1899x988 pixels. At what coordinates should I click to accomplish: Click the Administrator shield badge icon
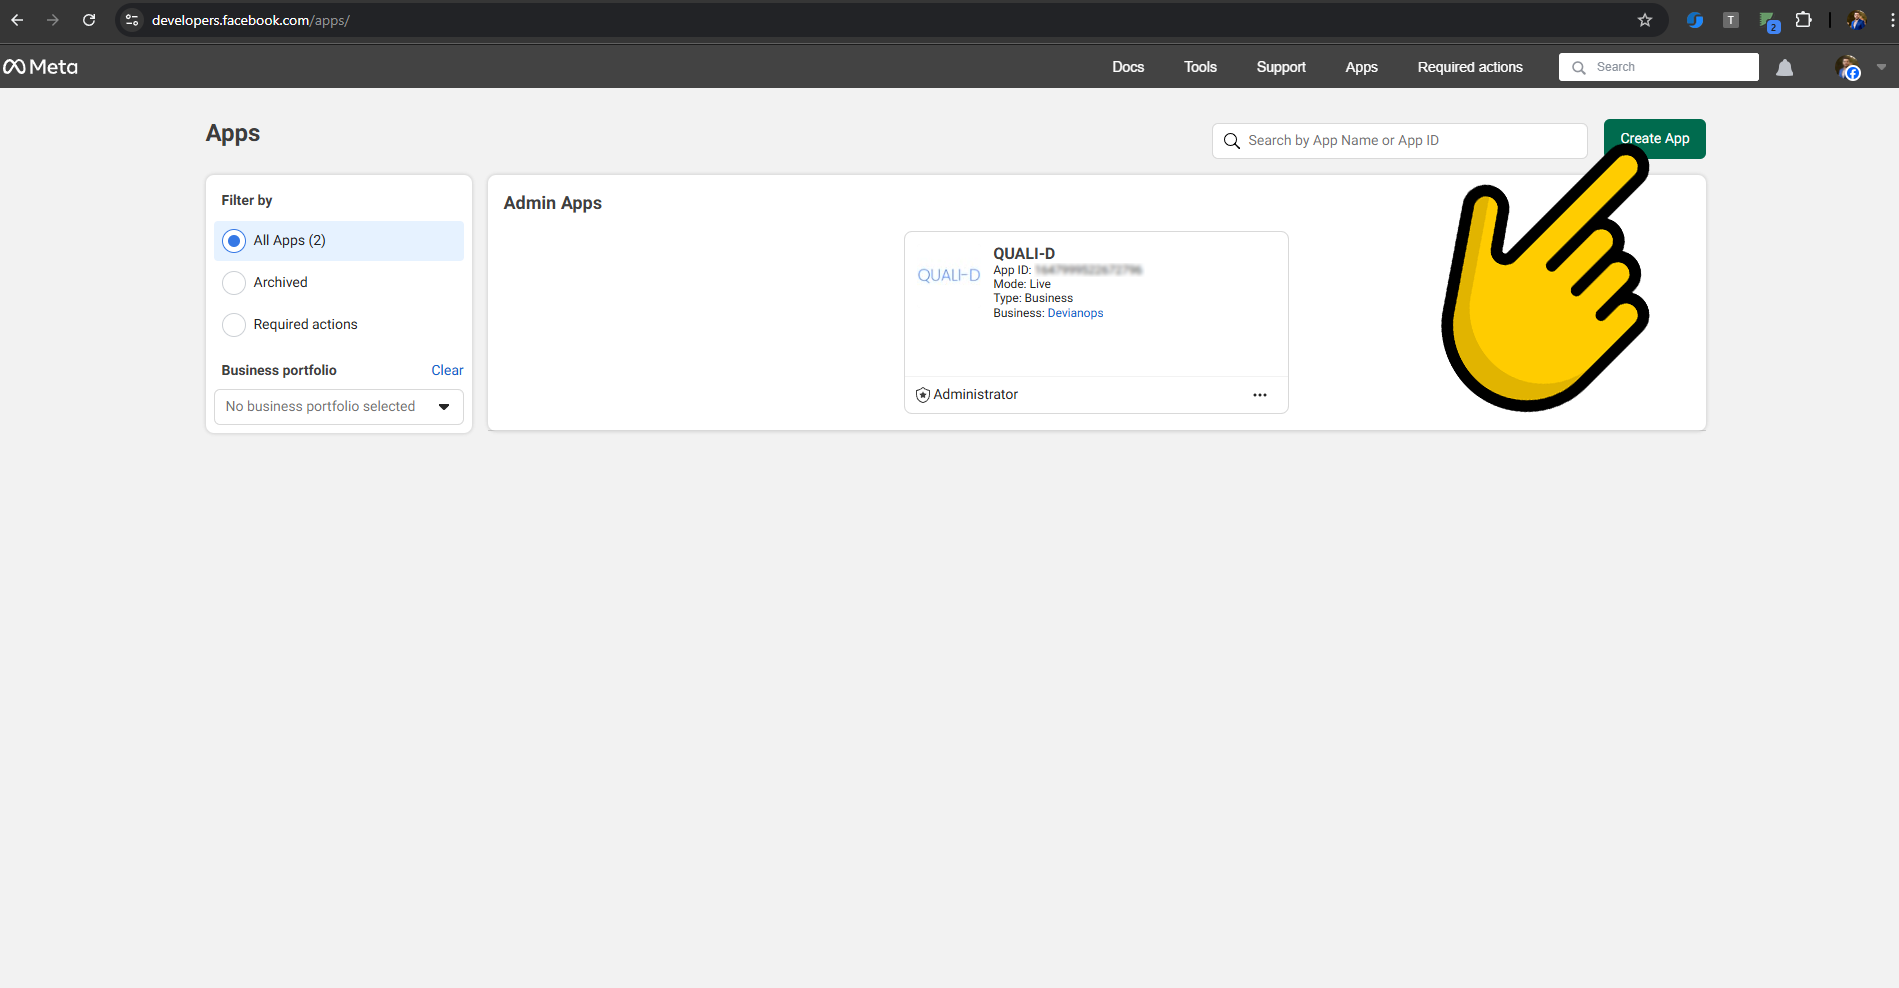pyautogui.click(x=922, y=394)
